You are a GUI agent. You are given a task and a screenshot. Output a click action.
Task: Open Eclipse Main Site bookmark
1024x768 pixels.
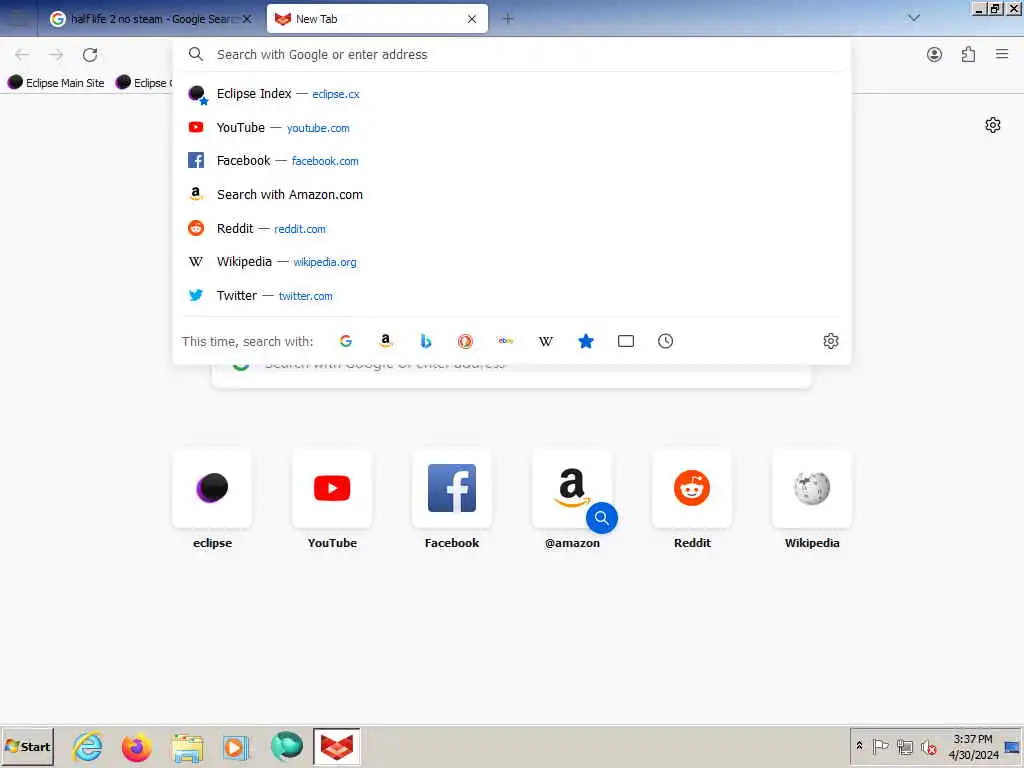(x=57, y=83)
